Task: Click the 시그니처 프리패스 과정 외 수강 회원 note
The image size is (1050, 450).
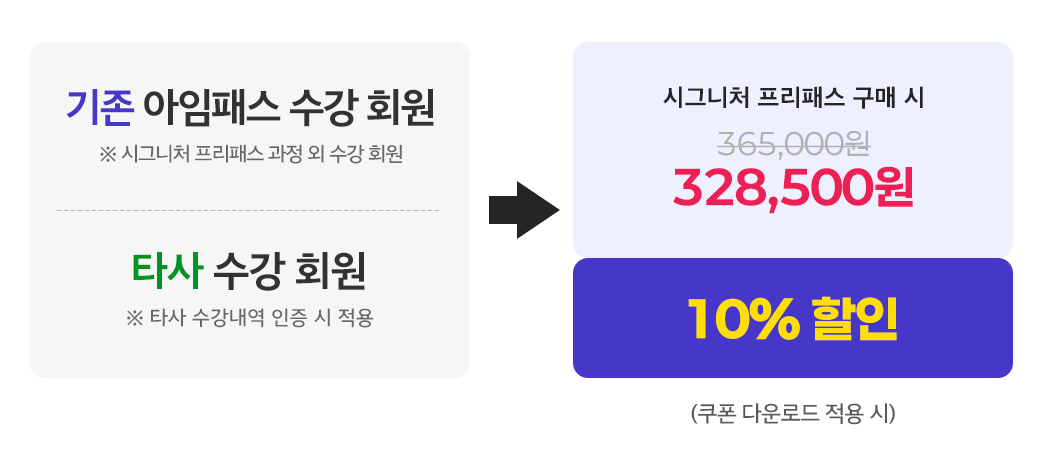Action: tap(250, 155)
